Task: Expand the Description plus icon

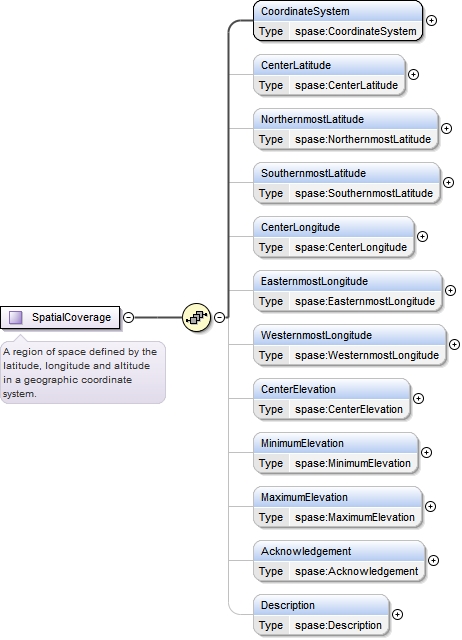Action: [x=398, y=614]
